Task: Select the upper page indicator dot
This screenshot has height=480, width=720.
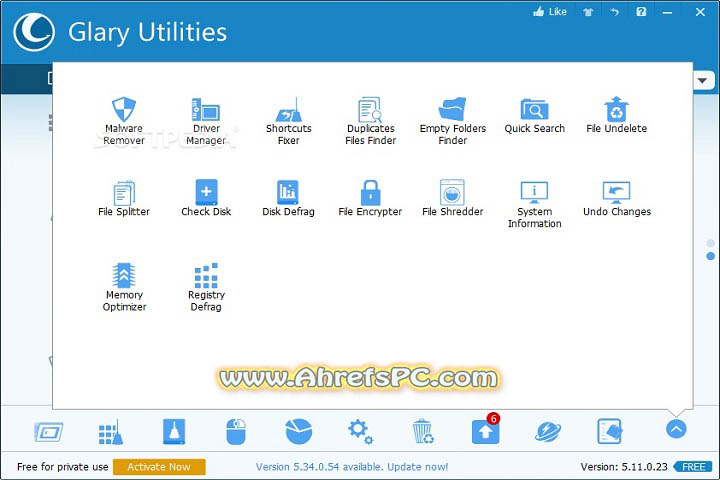Action: tap(710, 243)
